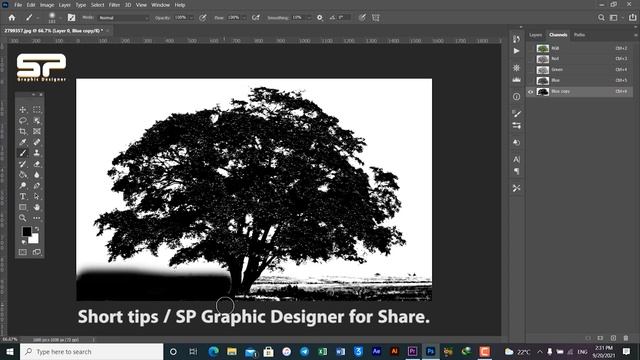Open the Opacity value dropdown
This screenshot has width=640, height=360.
[x=191, y=18]
